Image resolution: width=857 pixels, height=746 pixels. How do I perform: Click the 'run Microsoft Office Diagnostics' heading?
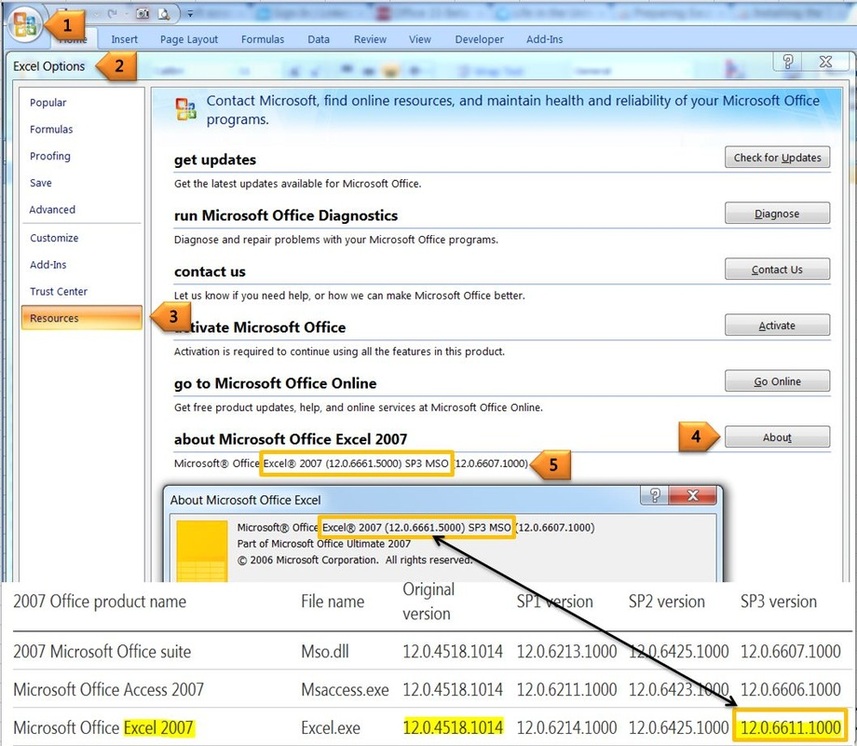point(286,216)
